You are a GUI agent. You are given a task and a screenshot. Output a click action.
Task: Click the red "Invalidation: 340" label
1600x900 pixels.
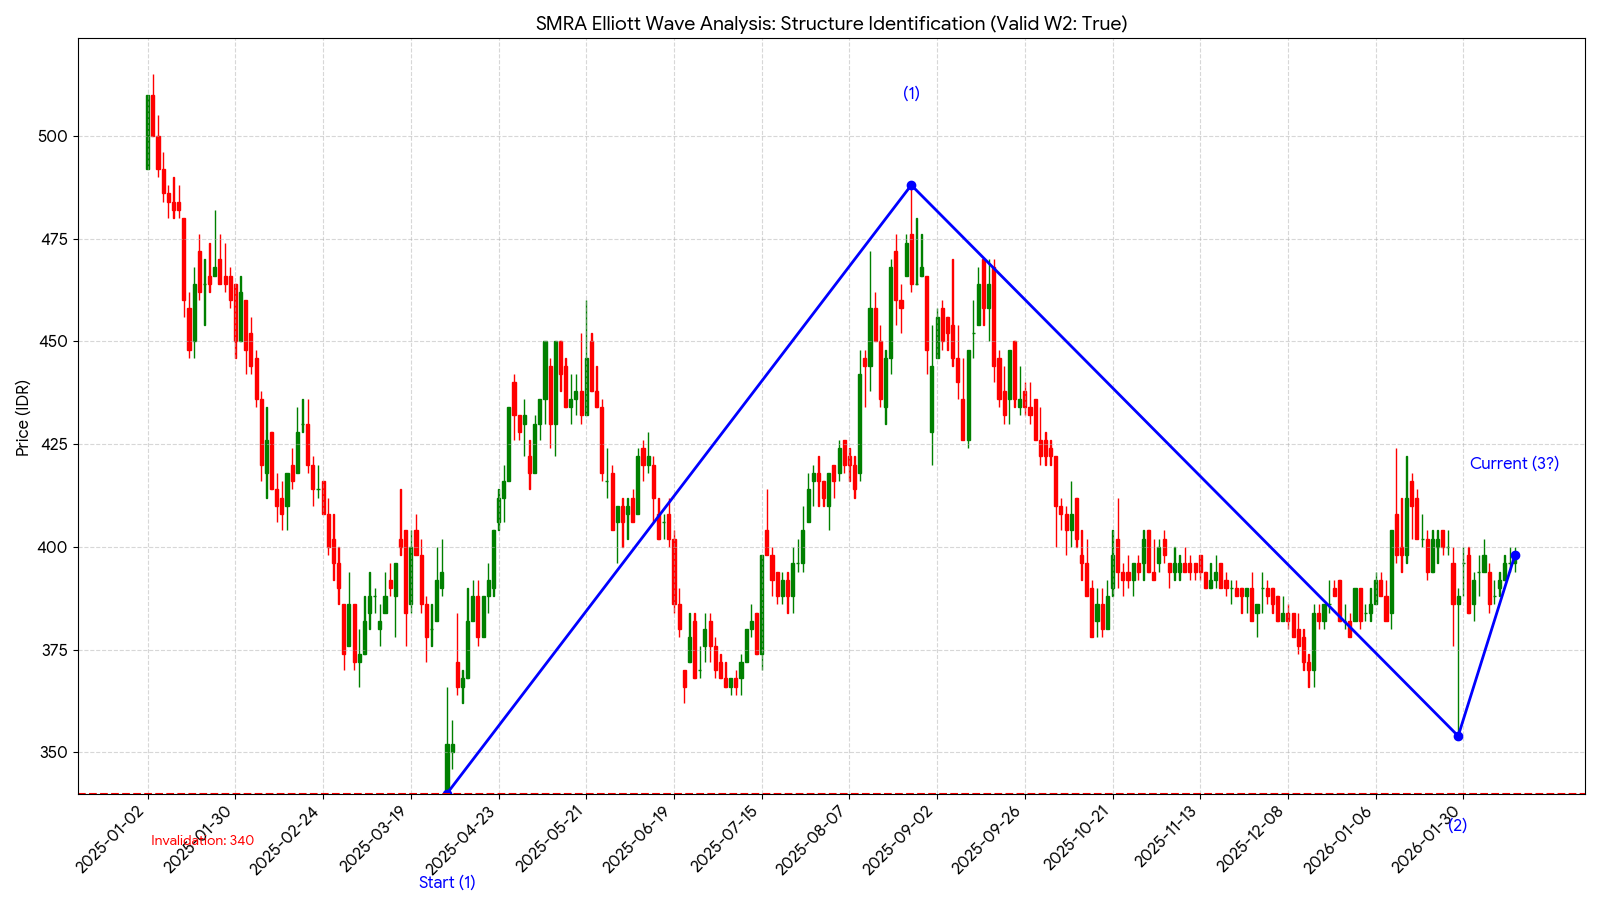pyautogui.click(x=202, y=841)
